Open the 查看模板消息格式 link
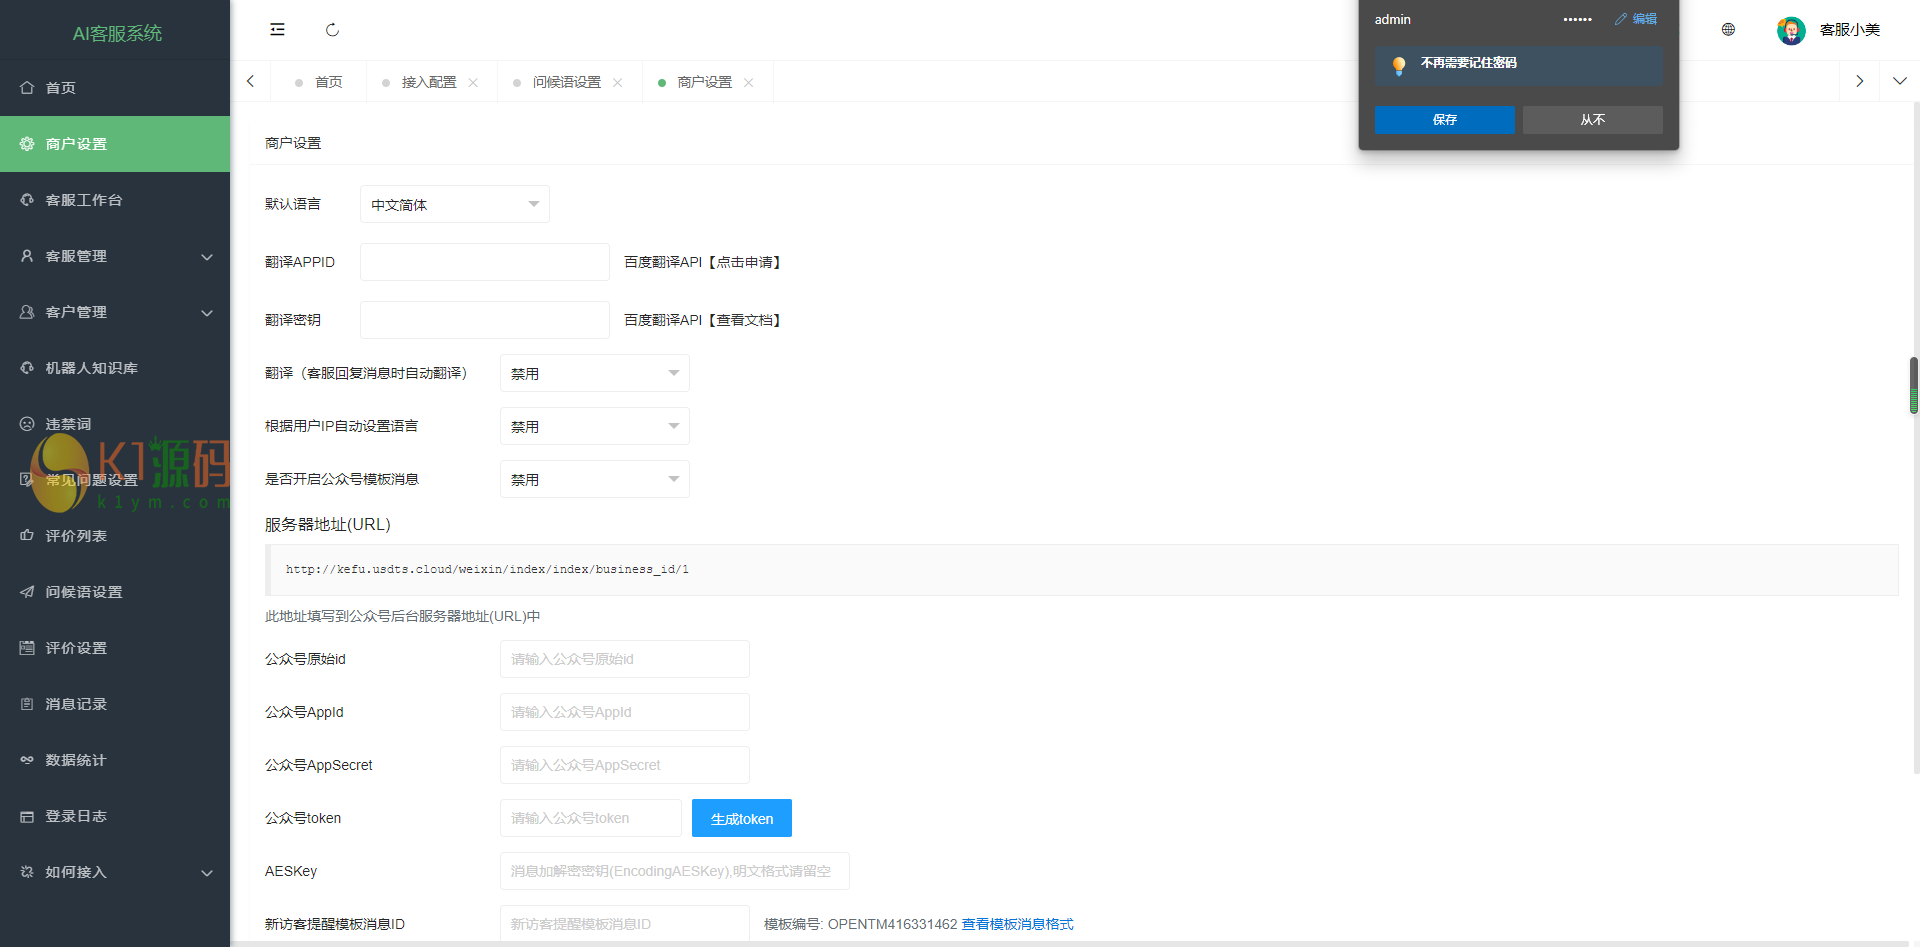This screenshot has height=947, width=1920. (x=1017, y=924)
